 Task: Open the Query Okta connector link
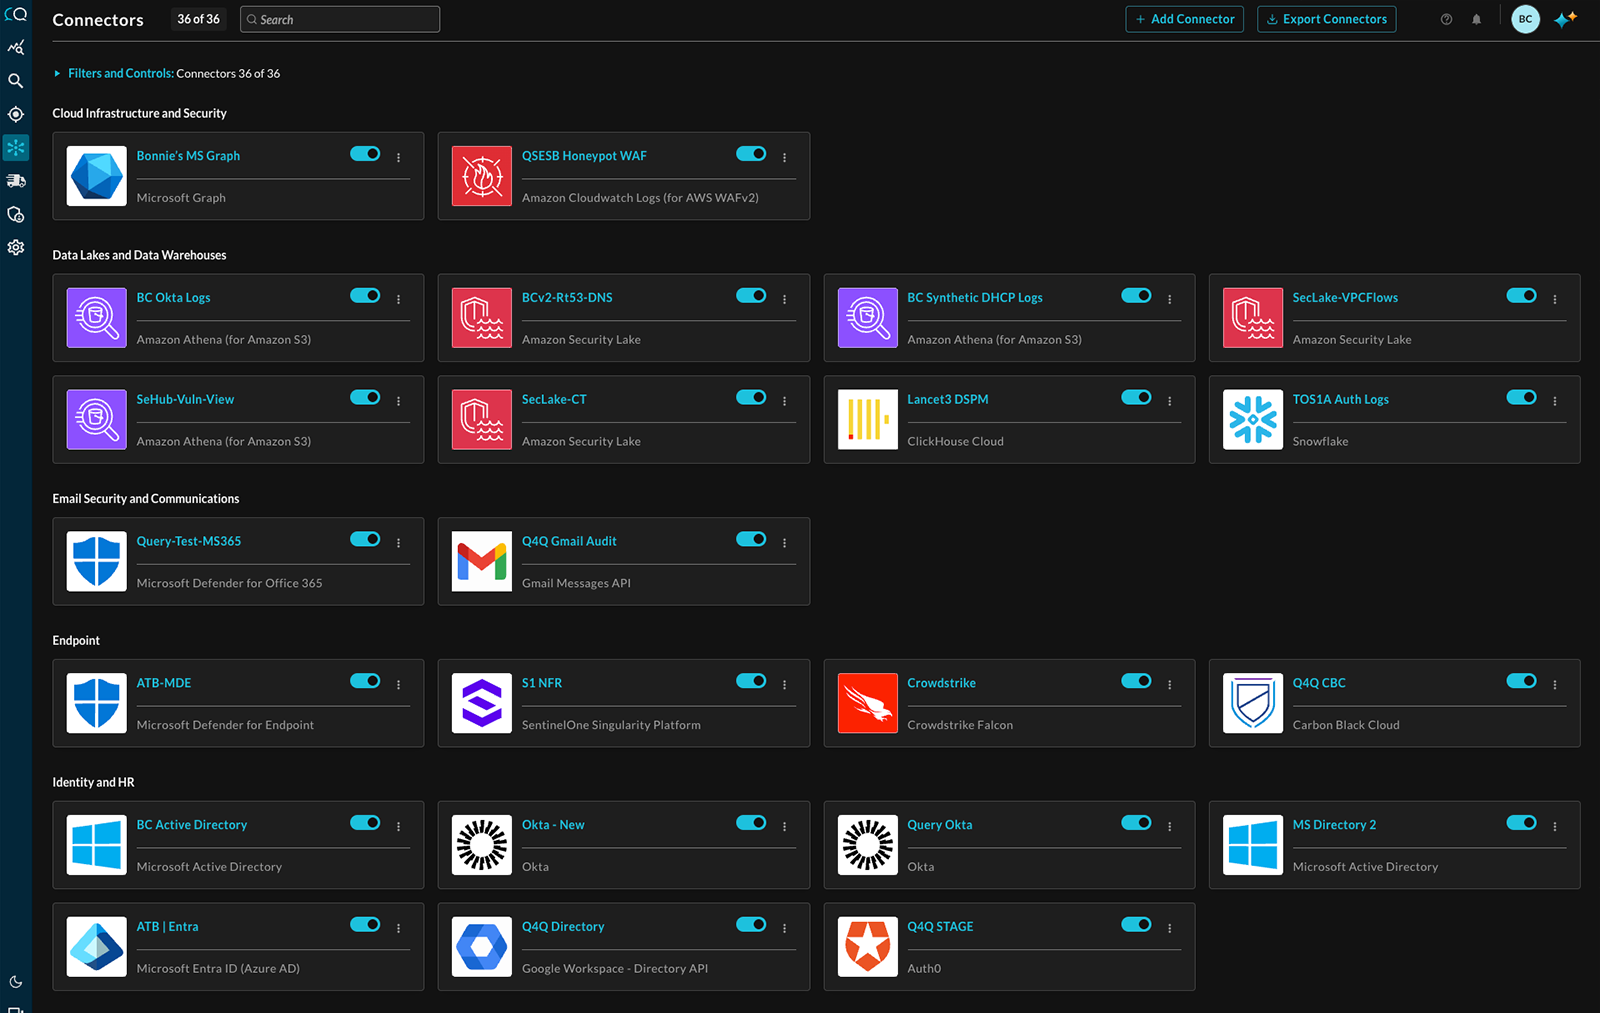click(x=939, y=825)
